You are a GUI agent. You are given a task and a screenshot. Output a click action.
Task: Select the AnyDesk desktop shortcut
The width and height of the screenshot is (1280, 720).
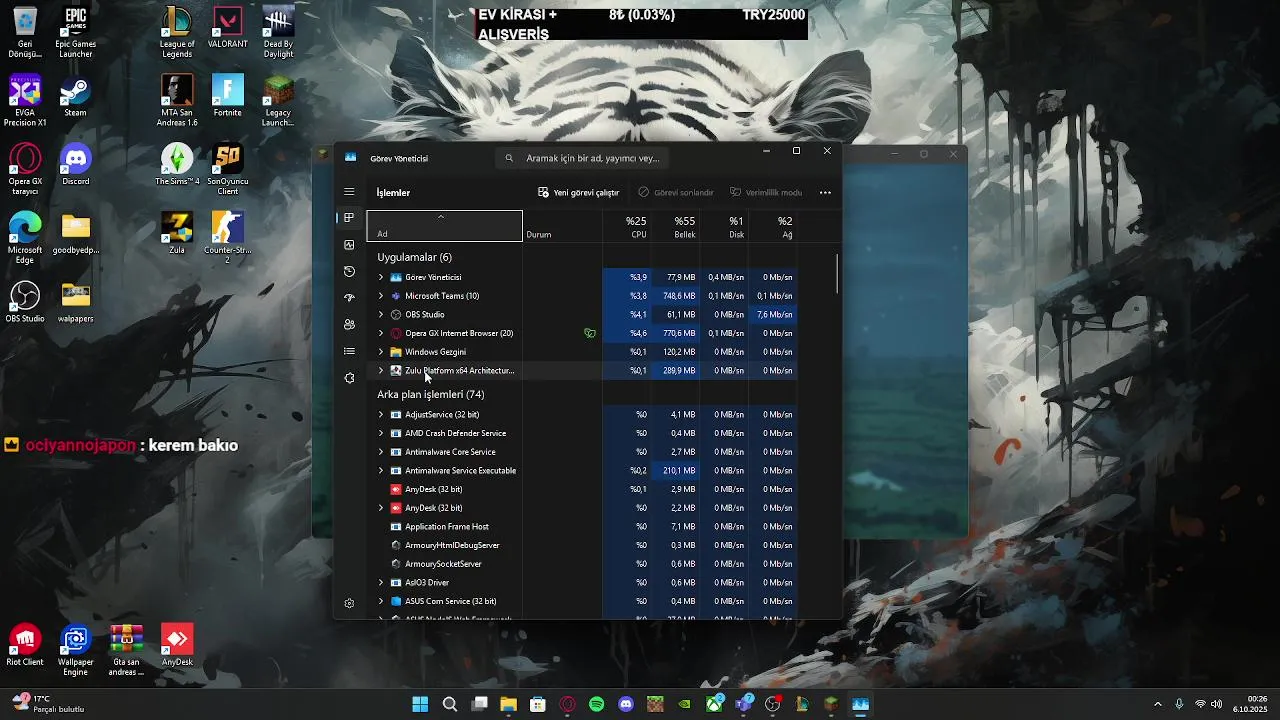[177, 645]
